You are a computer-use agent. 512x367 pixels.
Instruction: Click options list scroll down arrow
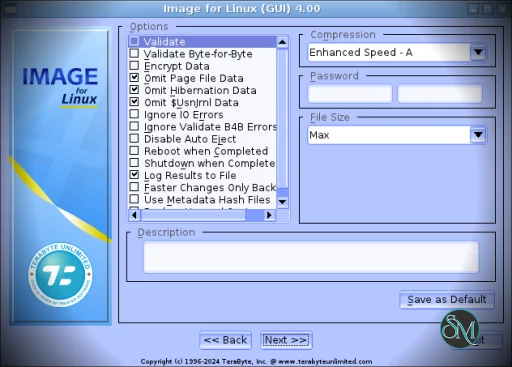tap(282, 202)
